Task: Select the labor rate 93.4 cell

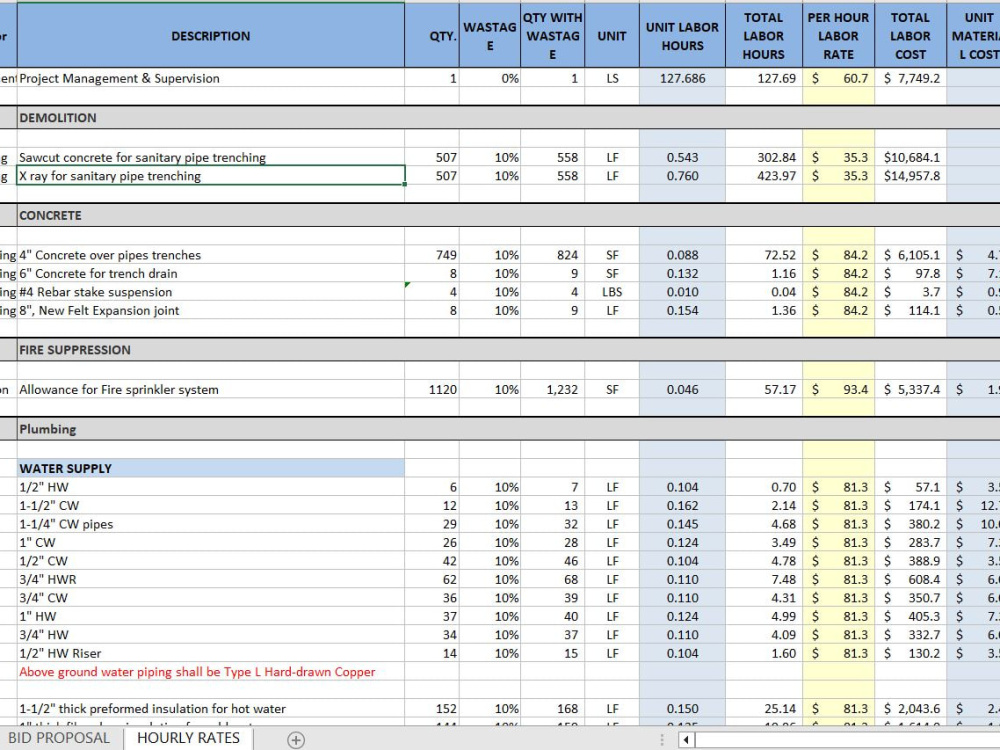Action: pyautogui.click(x=839, y=390)
